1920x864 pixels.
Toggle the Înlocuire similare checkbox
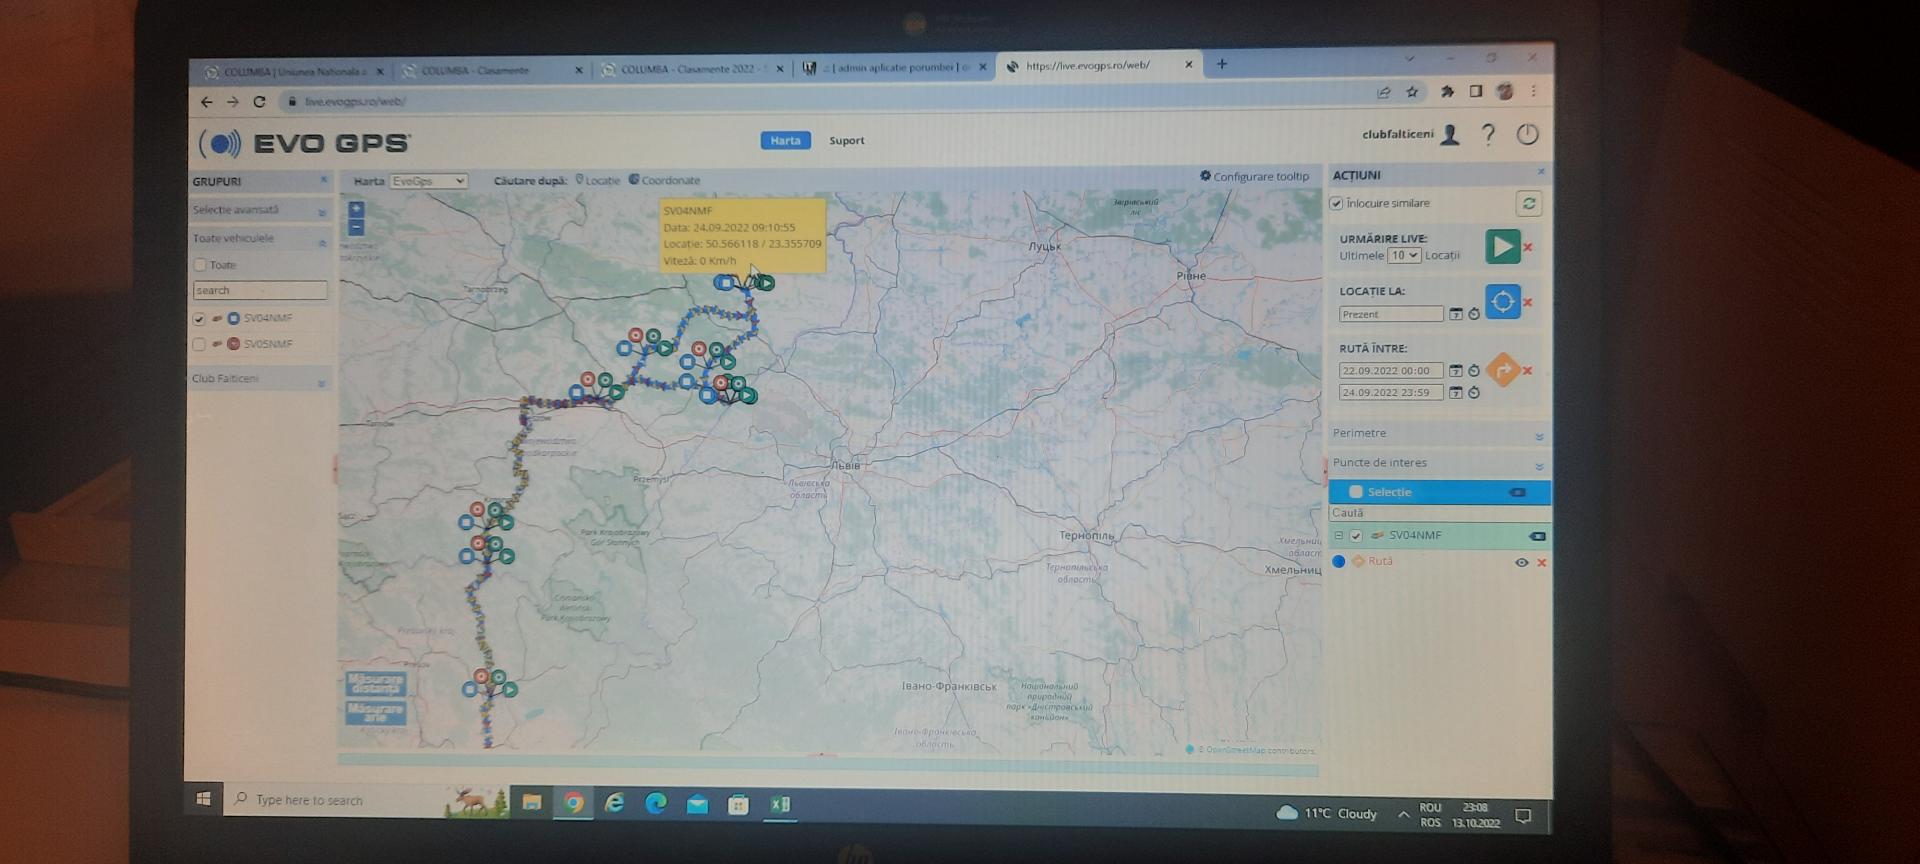pos(1336,203)
